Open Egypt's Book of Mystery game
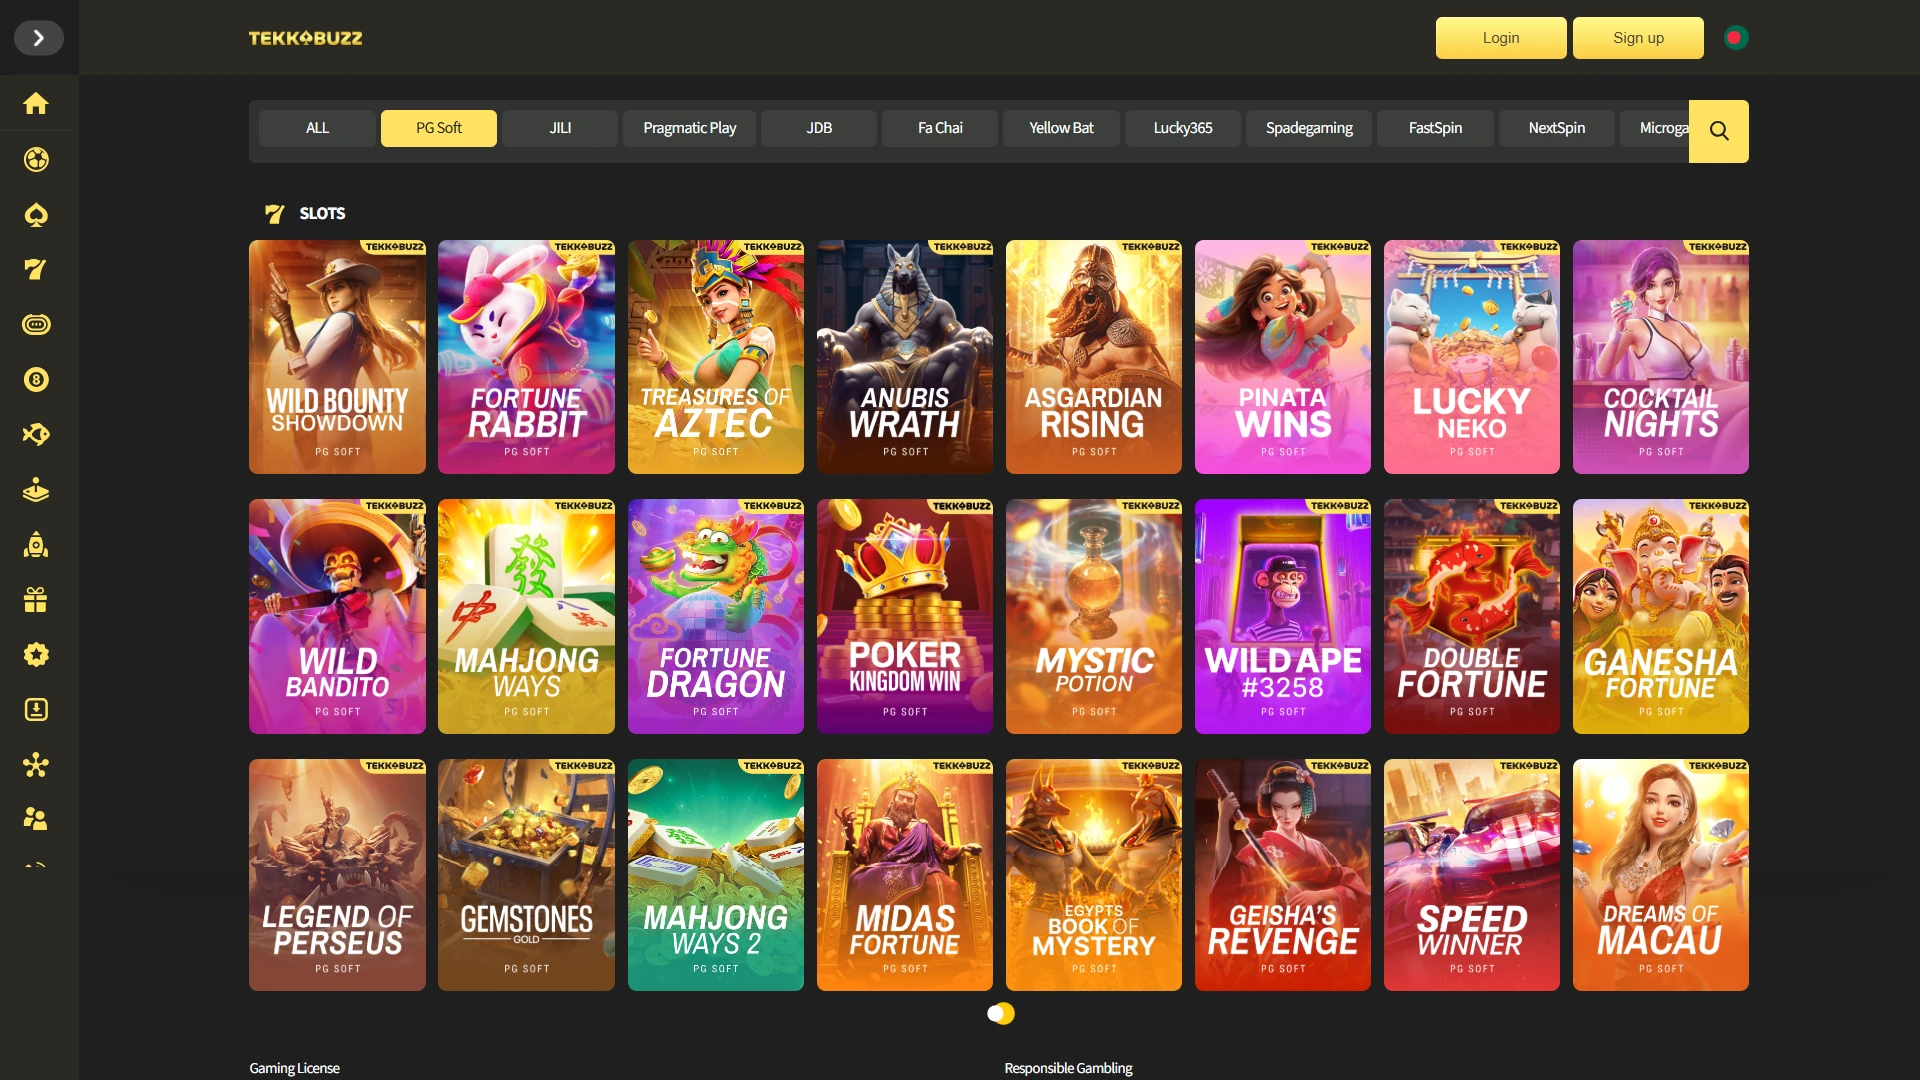Image resolution: width=1920 pixels, height=1080 pixels. tap(1094, 875)
